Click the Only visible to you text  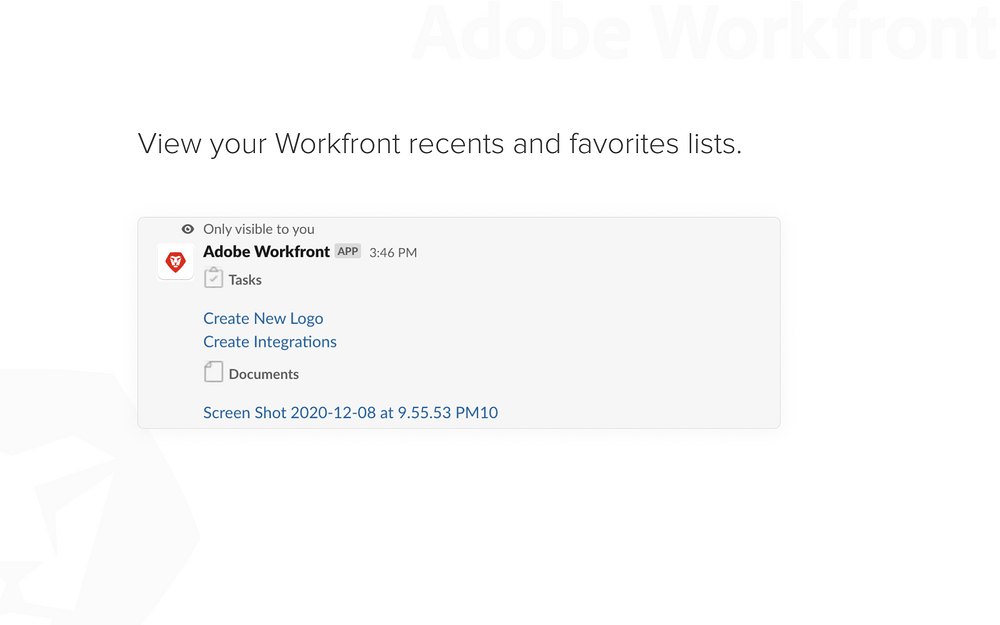[259, 229]
